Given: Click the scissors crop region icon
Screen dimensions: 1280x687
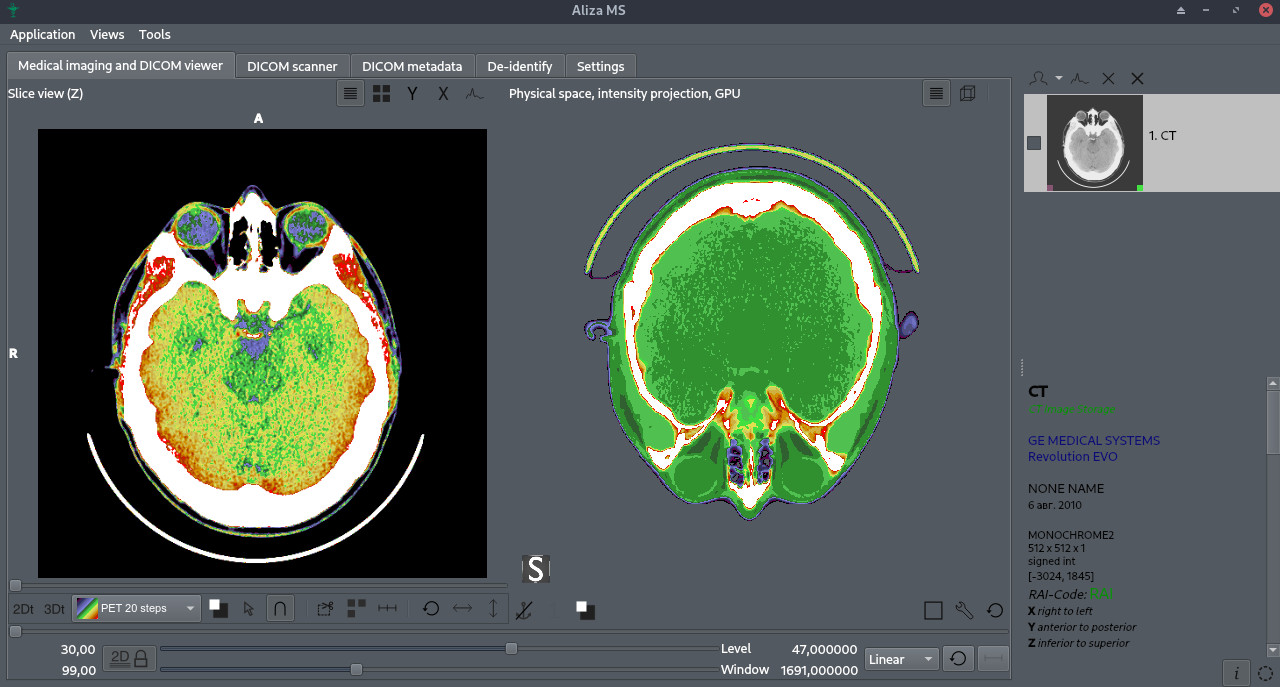Looking at the screenshot, I should (x=325, y=608).
